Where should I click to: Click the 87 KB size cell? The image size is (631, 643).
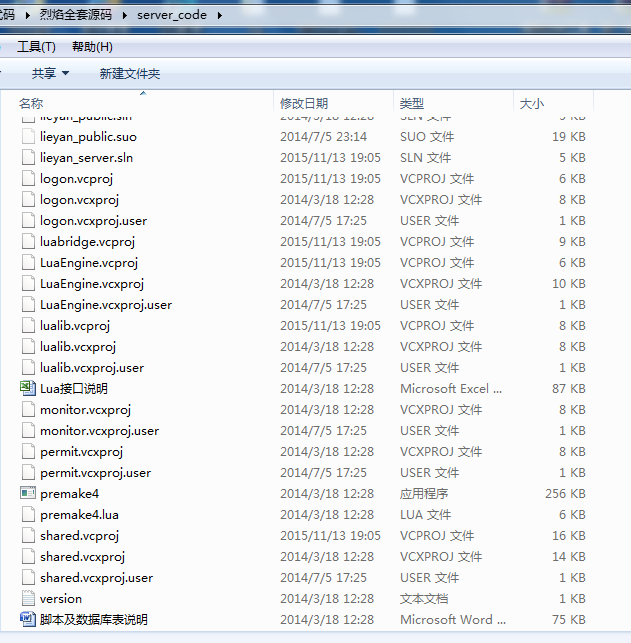pyautogui.click(x=569, y=388)
